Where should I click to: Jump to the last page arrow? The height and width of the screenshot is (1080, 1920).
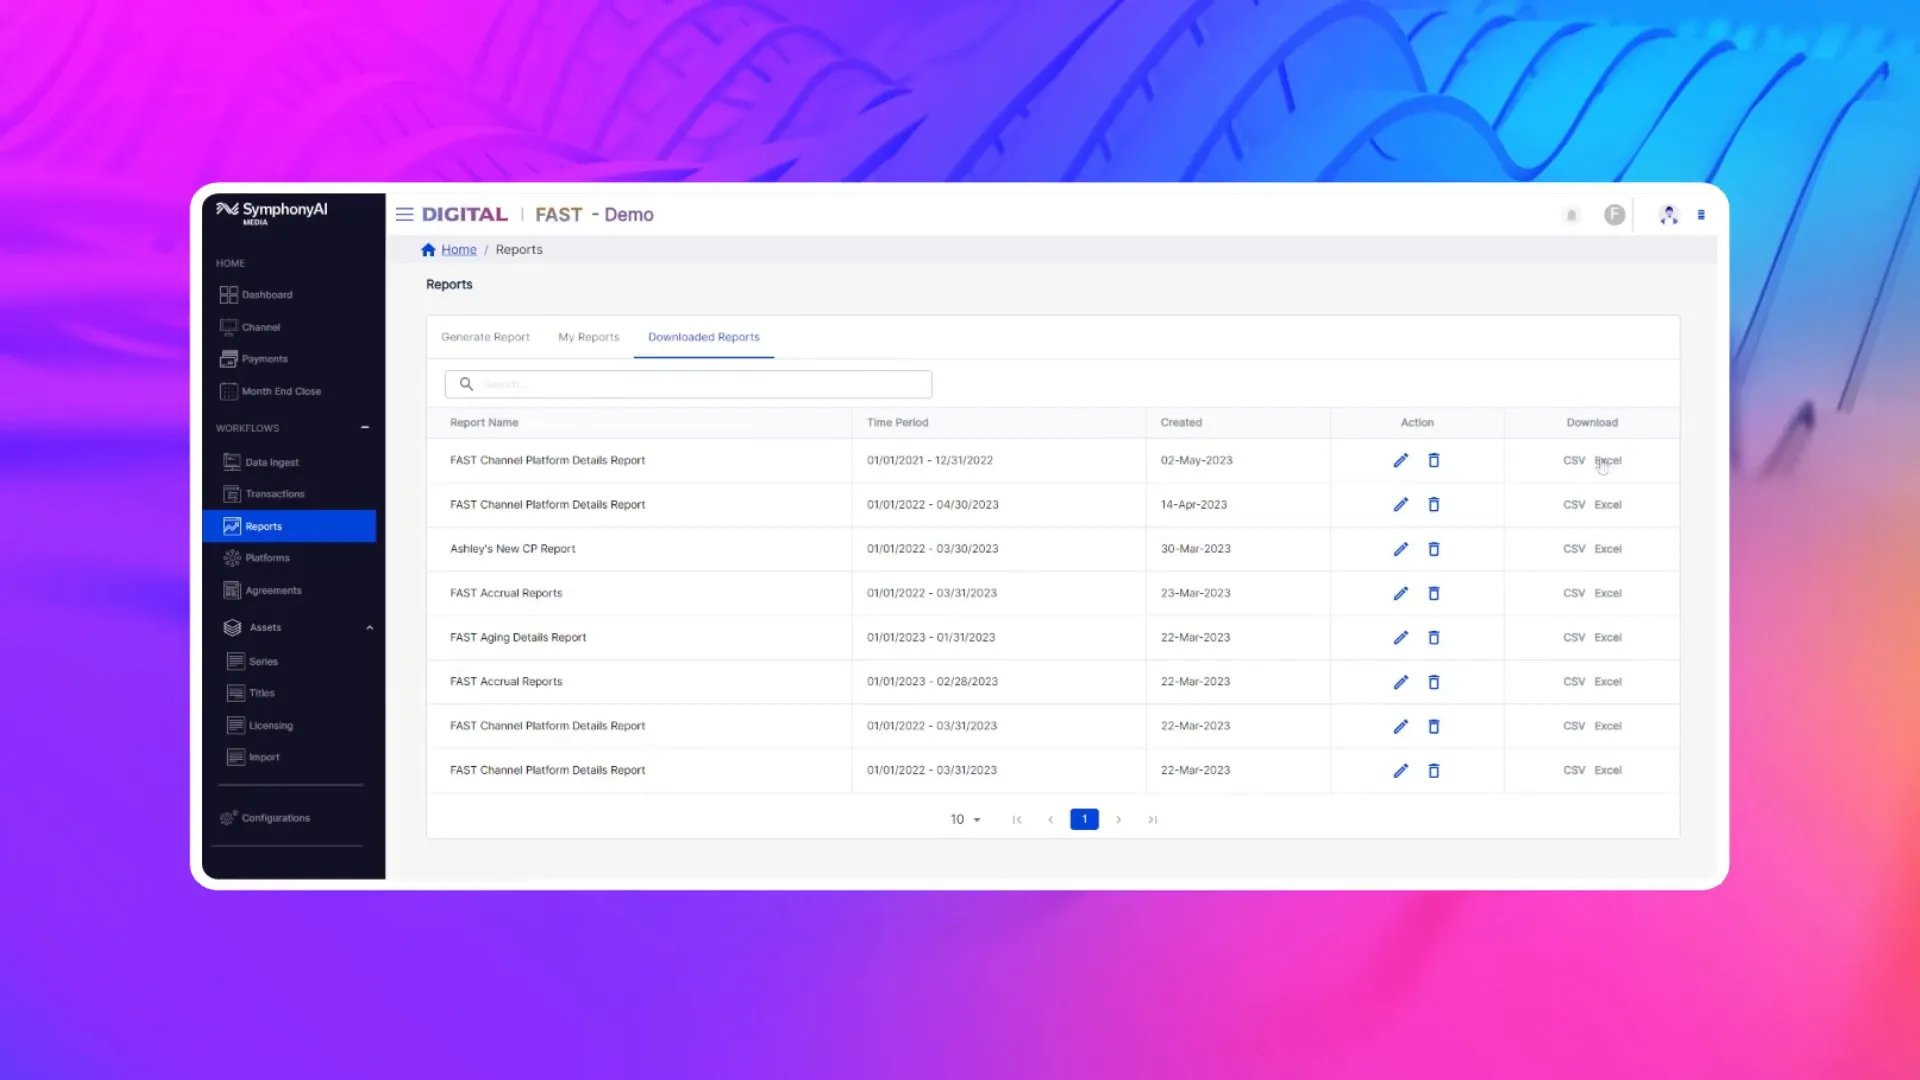1152,820
